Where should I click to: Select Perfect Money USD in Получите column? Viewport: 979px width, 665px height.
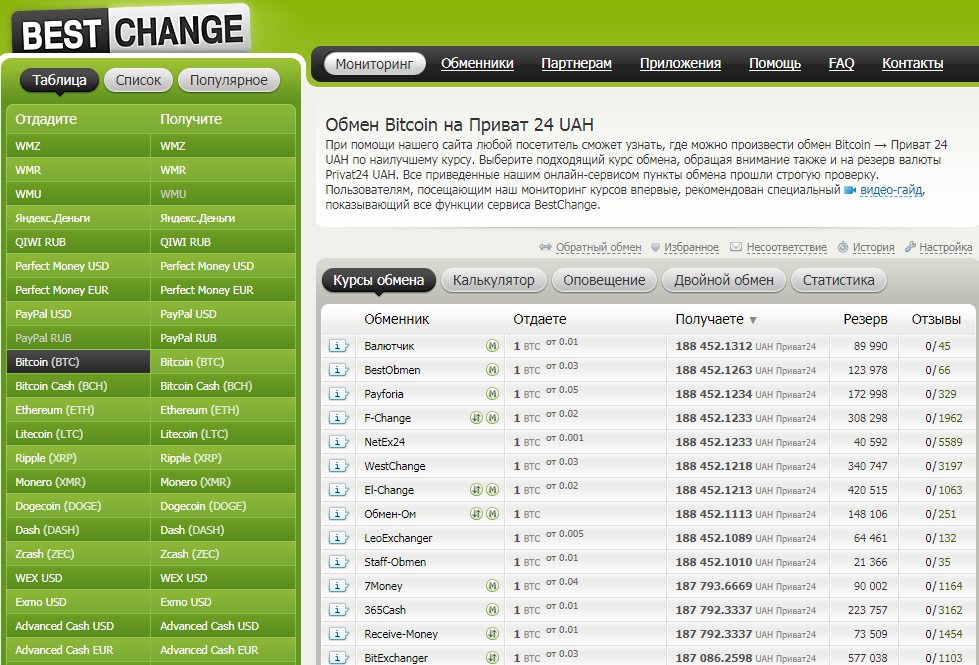pos(223,266)
